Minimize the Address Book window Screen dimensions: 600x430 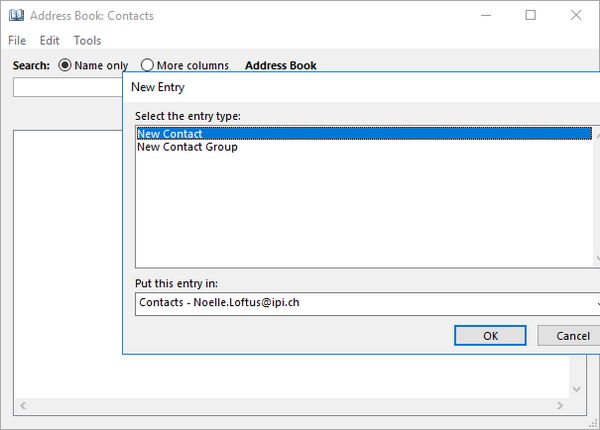486,16
